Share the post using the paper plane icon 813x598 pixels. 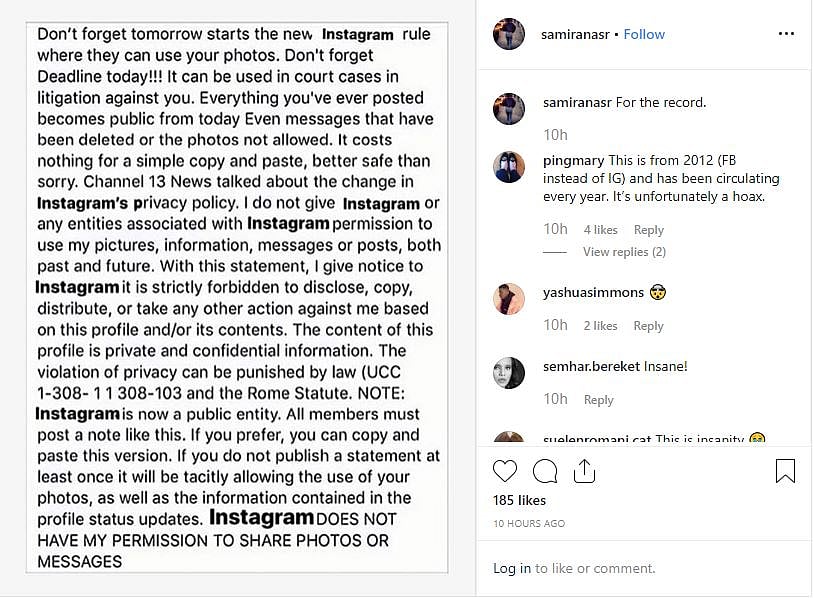[584, 470]
